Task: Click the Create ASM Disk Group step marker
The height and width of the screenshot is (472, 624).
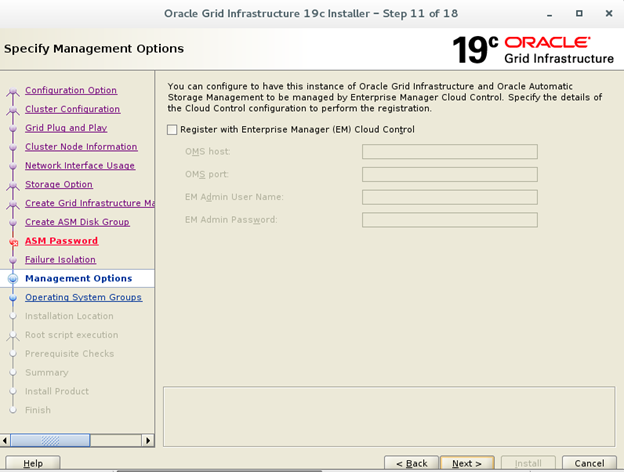Action: point(13,222)
